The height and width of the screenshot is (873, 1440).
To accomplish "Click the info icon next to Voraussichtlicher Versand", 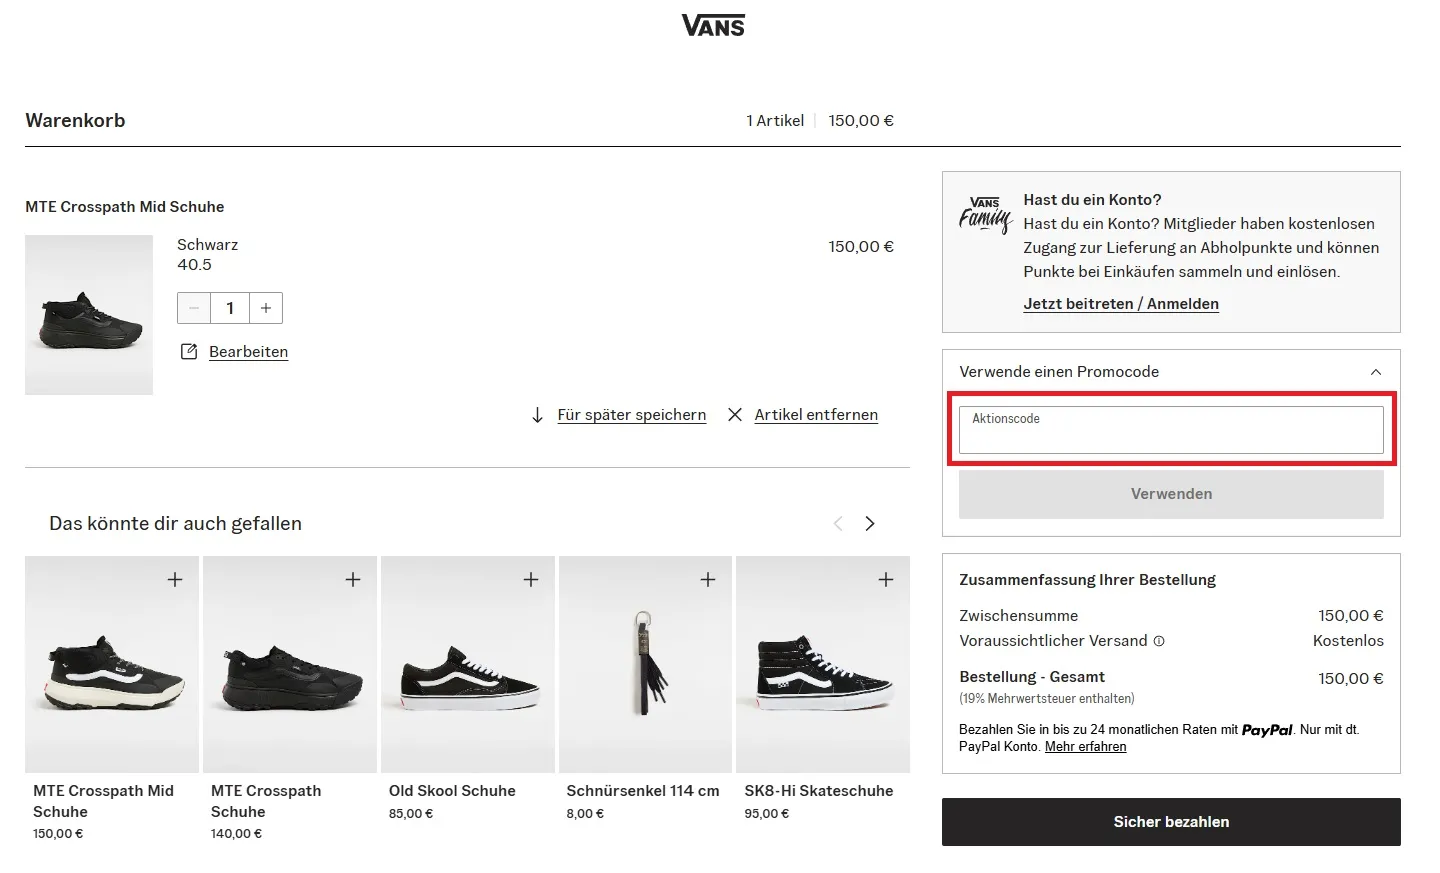I will pos(1159,641).
